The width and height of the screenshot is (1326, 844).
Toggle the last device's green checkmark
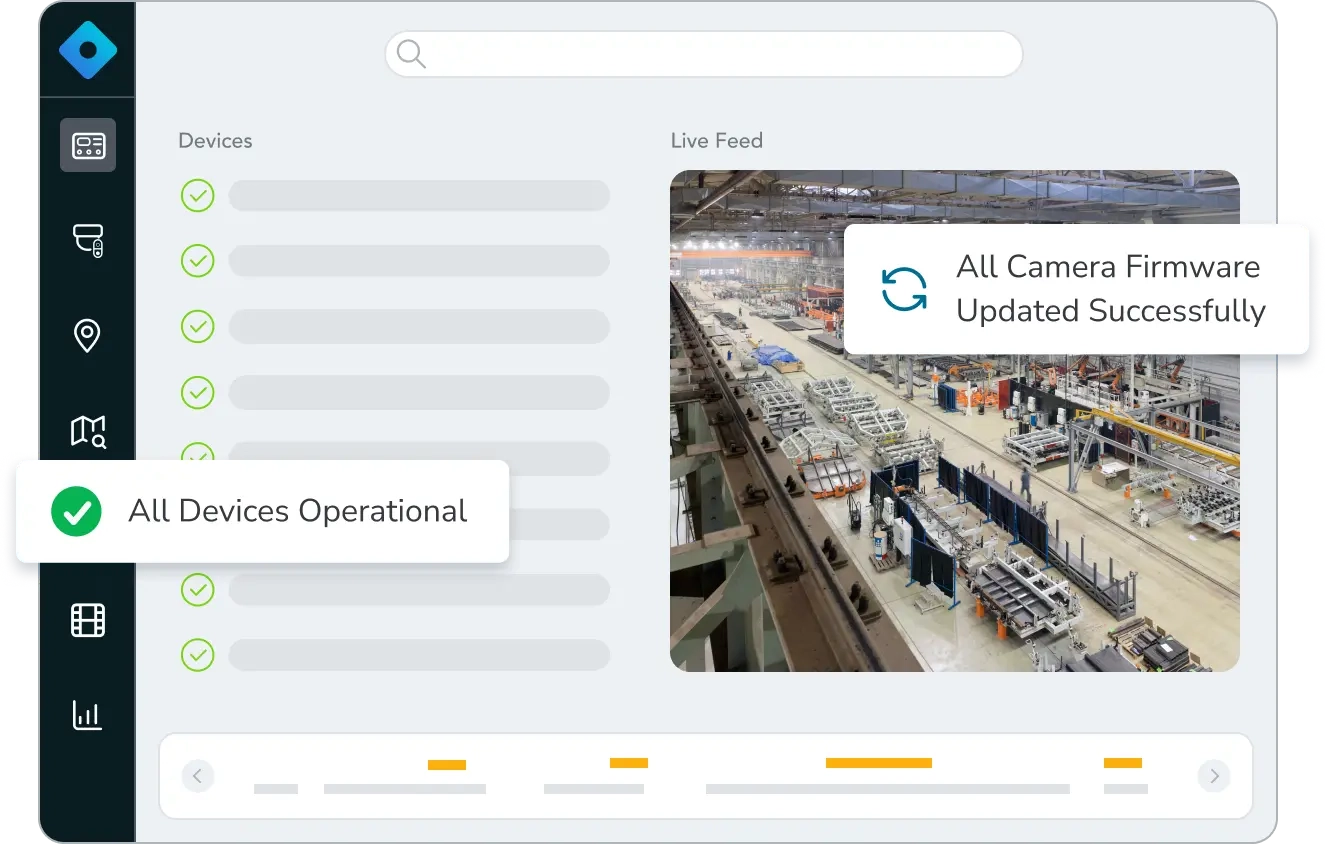tap(198, 655)
